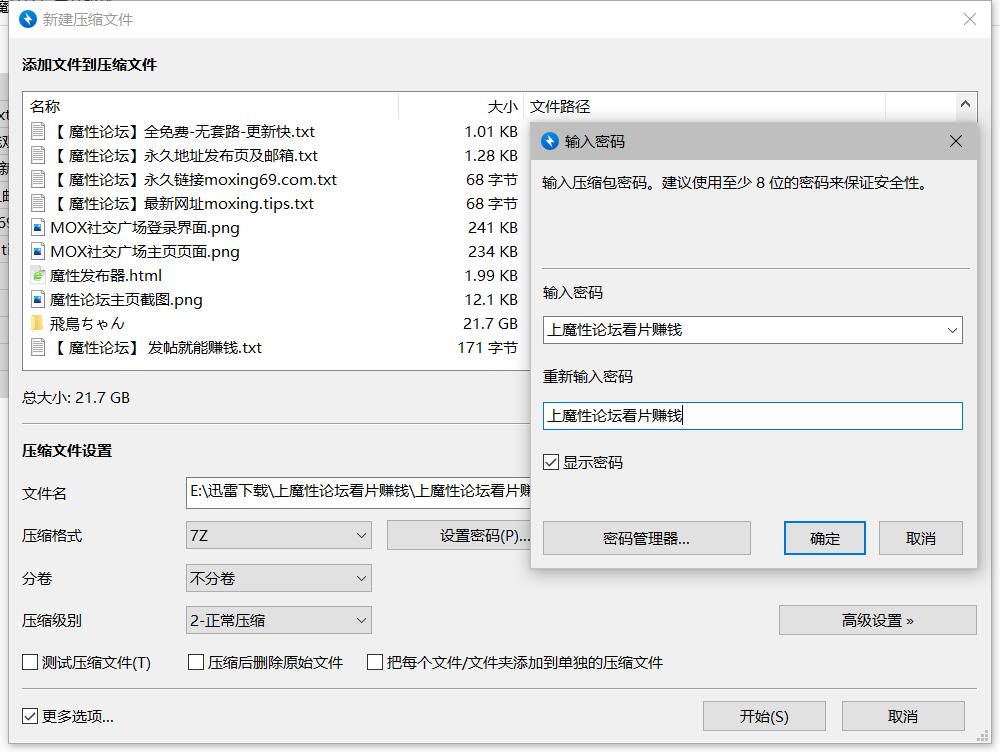This screenshot has width=1000, height=752.
Task: Click the file list scroll-up arrow
Action: [x=966, y=104]
